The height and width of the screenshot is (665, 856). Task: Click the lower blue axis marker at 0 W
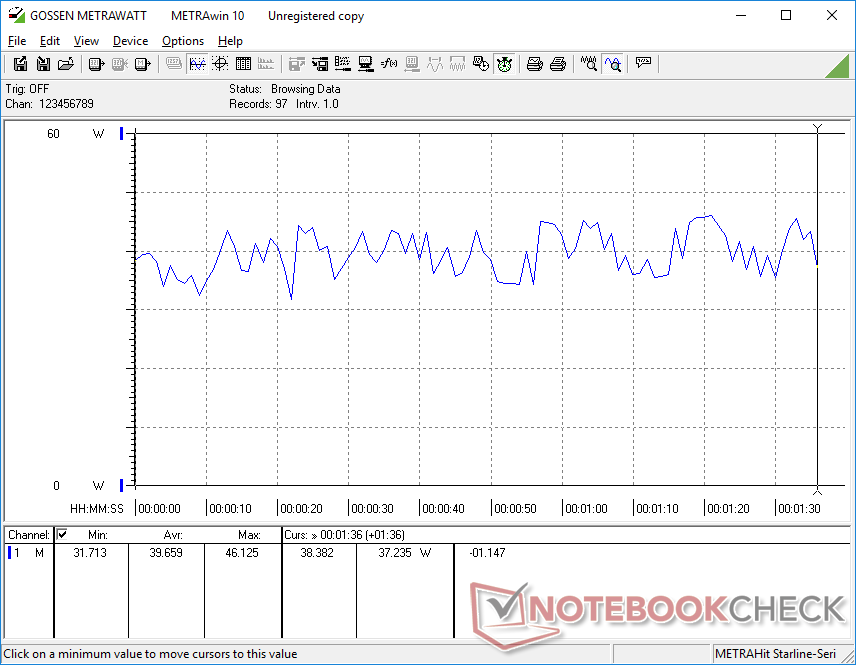click(x=122, y=485)
